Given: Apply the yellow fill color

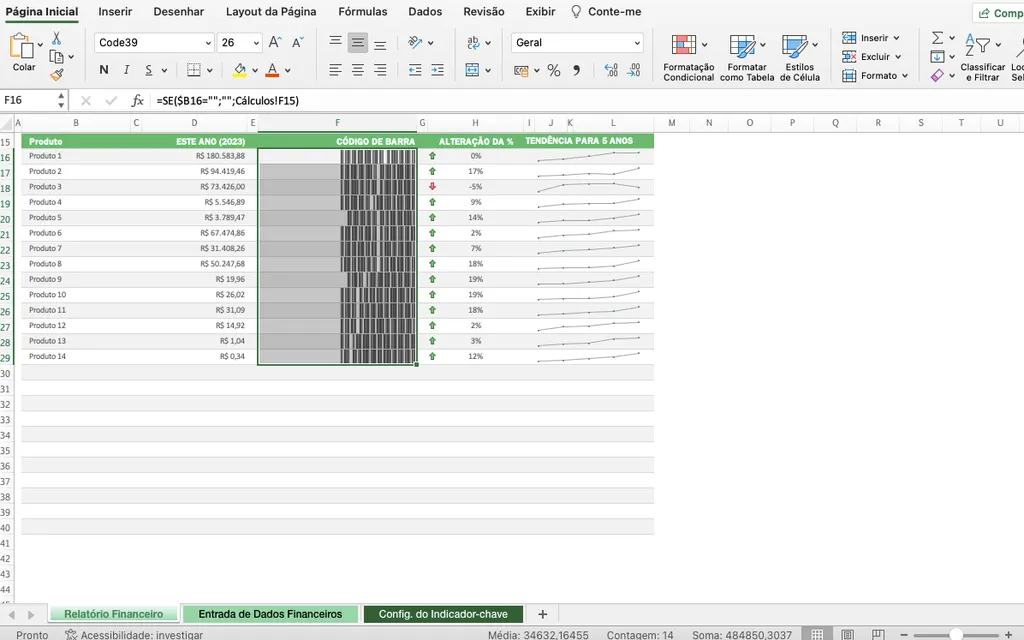Looking at the screenshot, I should [x=240, y=70].
